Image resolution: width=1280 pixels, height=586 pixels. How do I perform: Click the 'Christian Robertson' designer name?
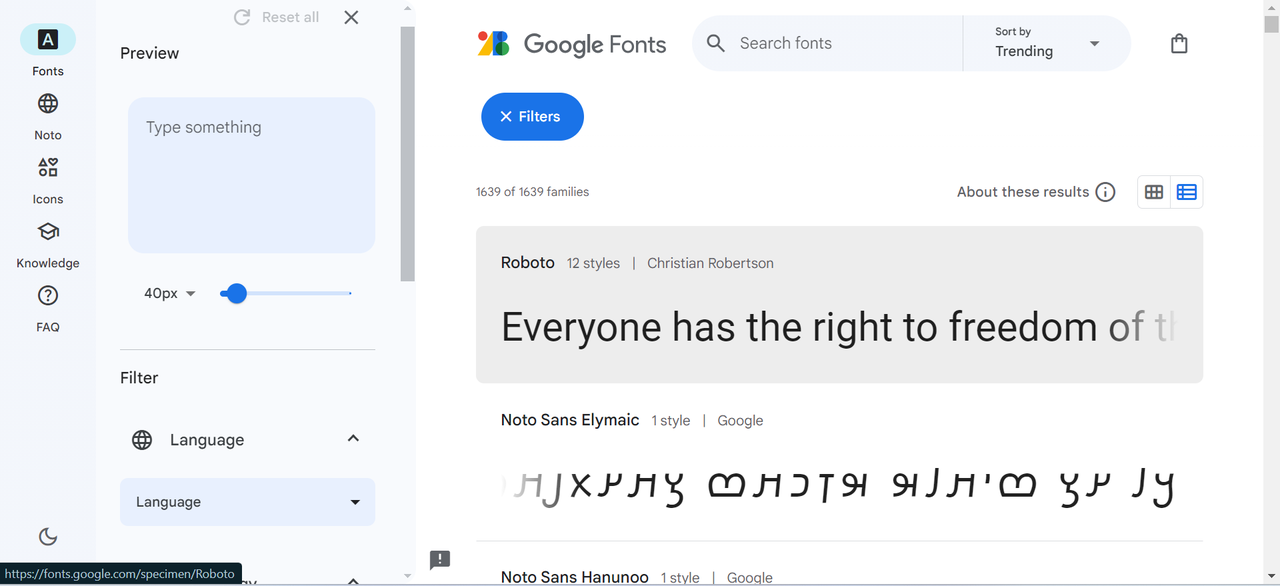click(710, 263)
